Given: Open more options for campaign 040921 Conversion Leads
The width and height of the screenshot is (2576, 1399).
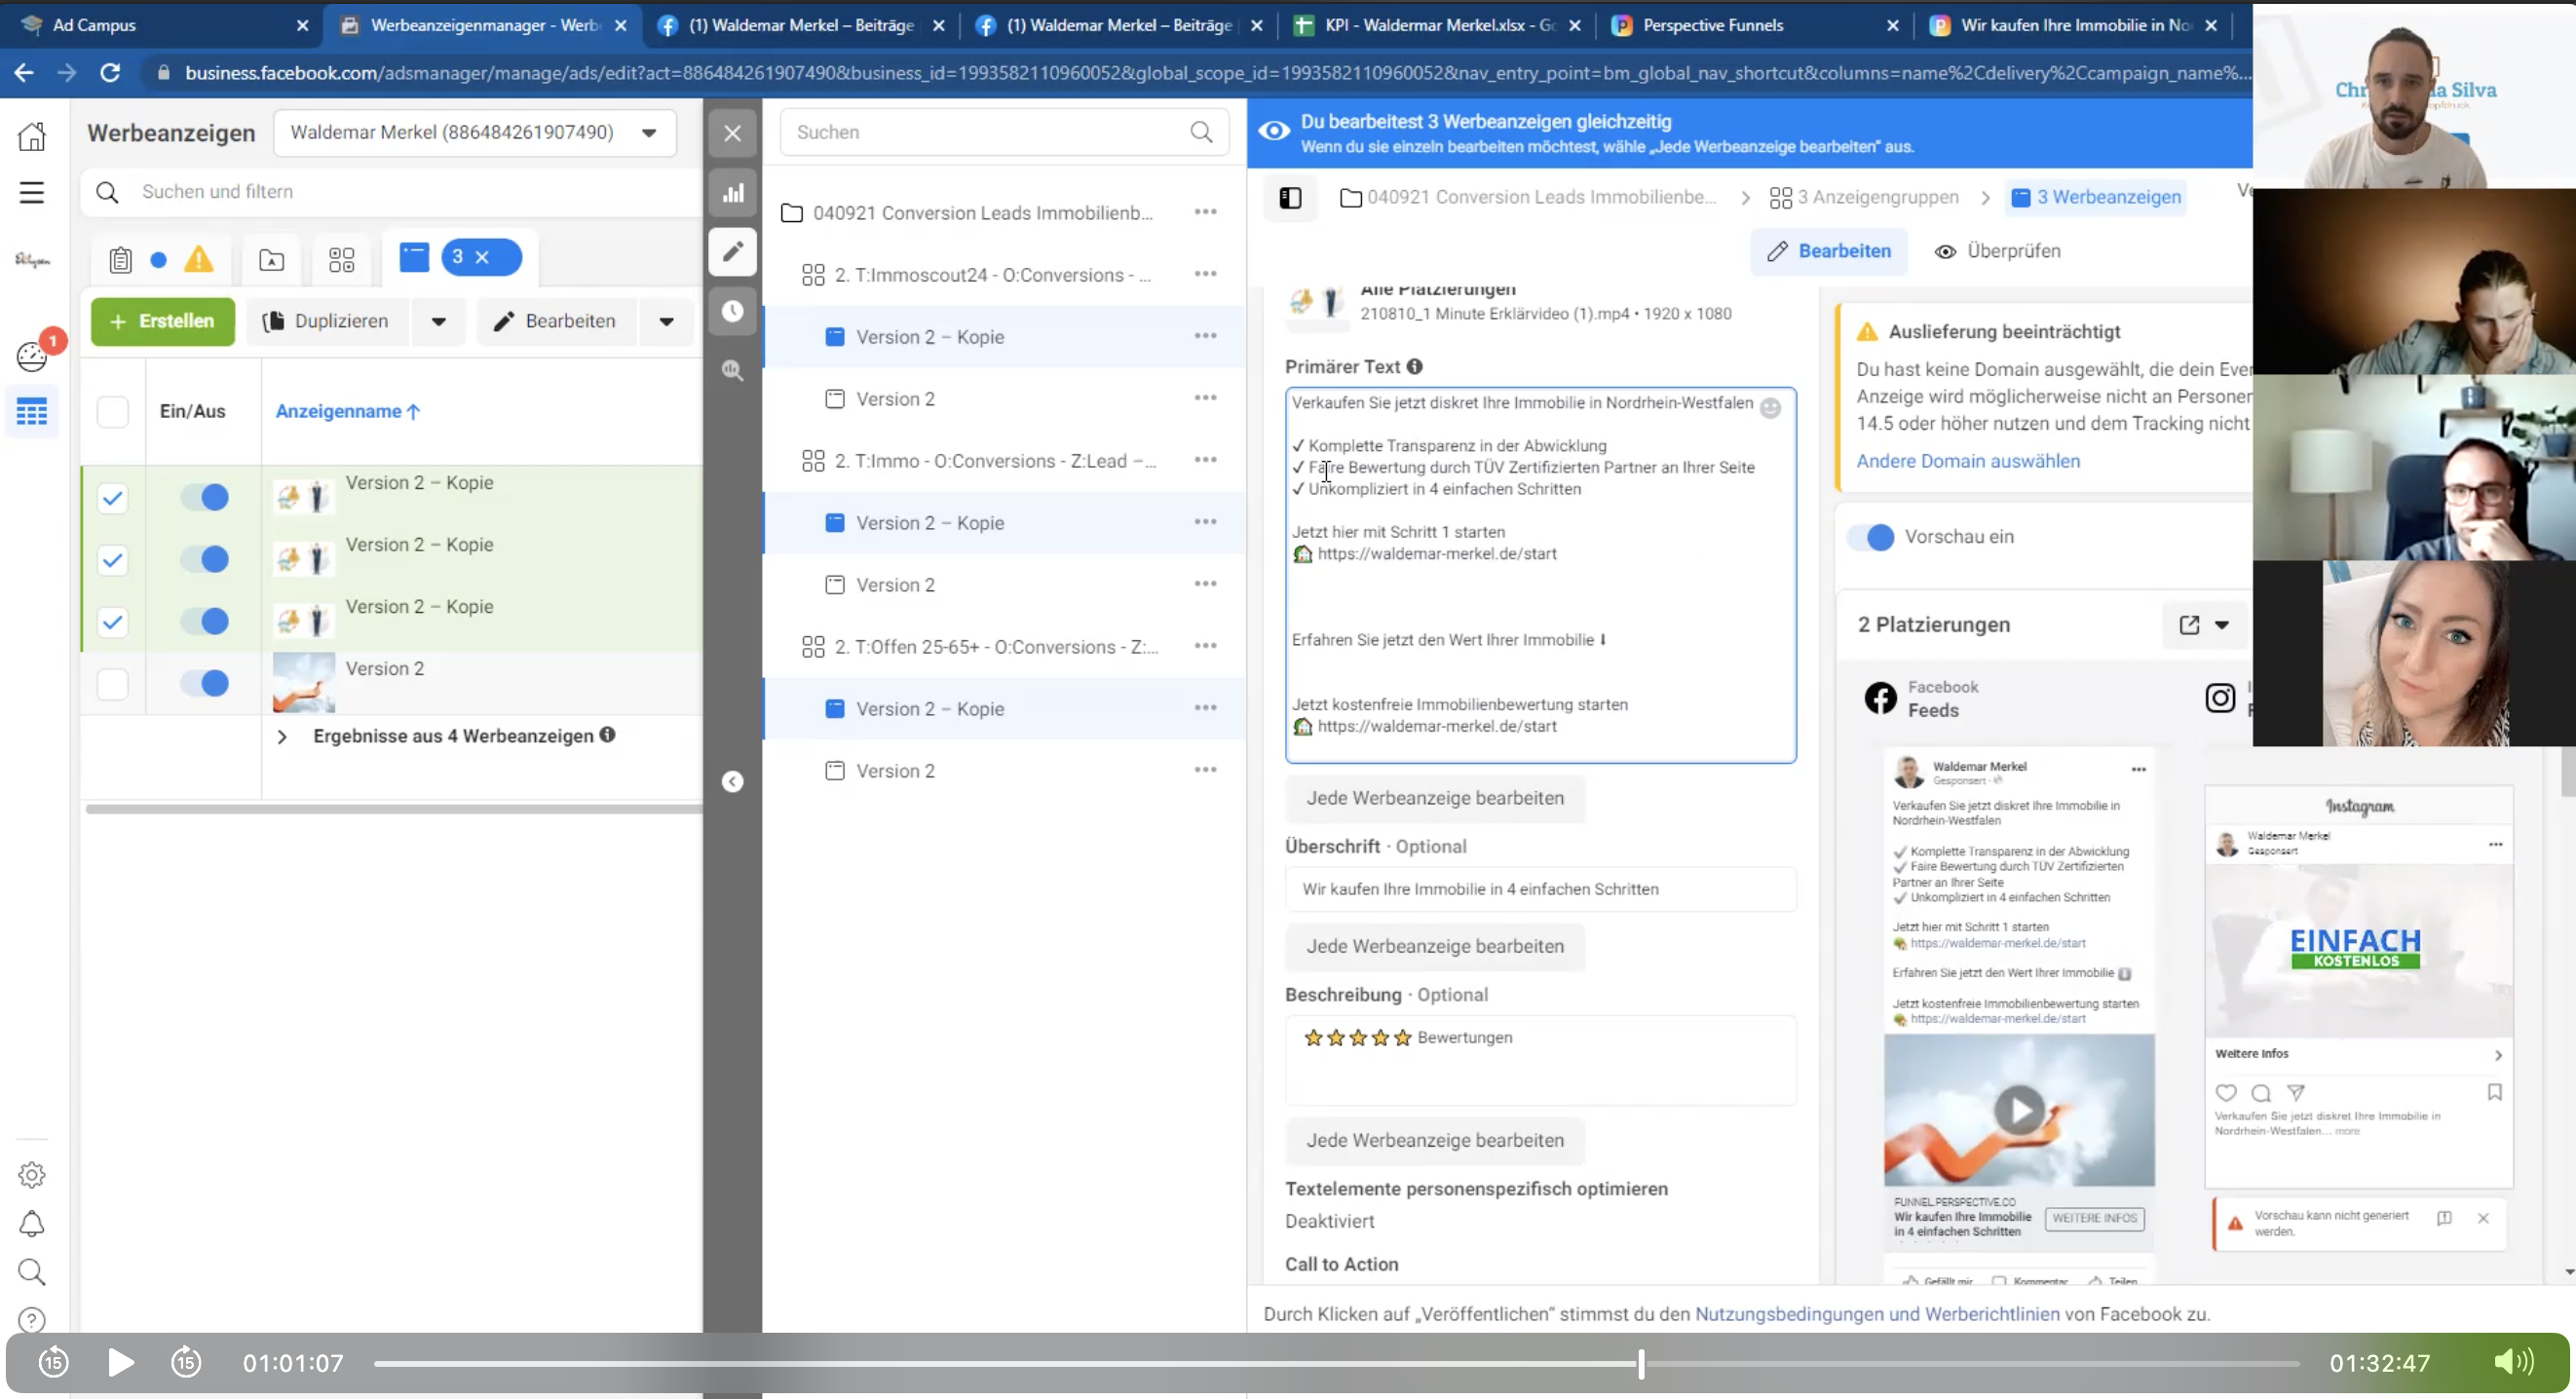Looking at the screenshot, I should tap(1205, 212).
